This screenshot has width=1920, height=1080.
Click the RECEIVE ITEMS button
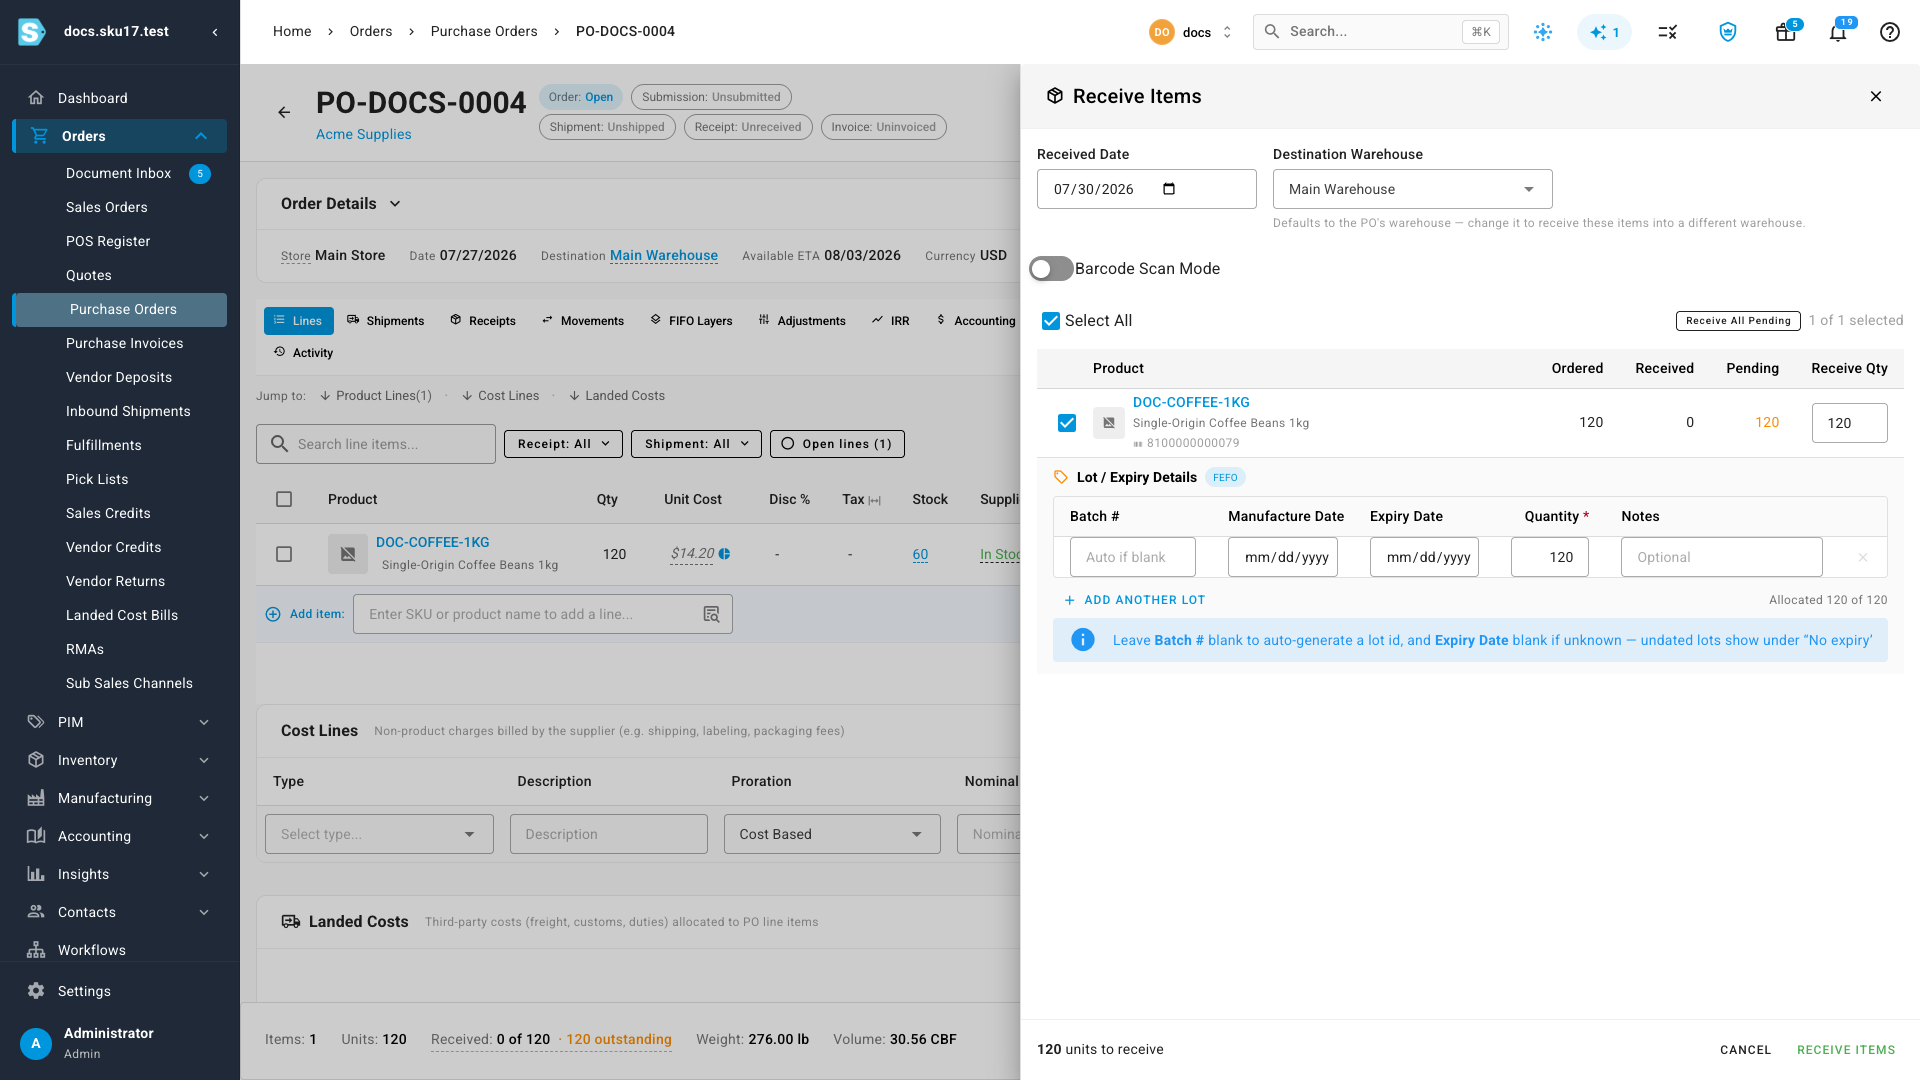click(x=1846, y=1050)
